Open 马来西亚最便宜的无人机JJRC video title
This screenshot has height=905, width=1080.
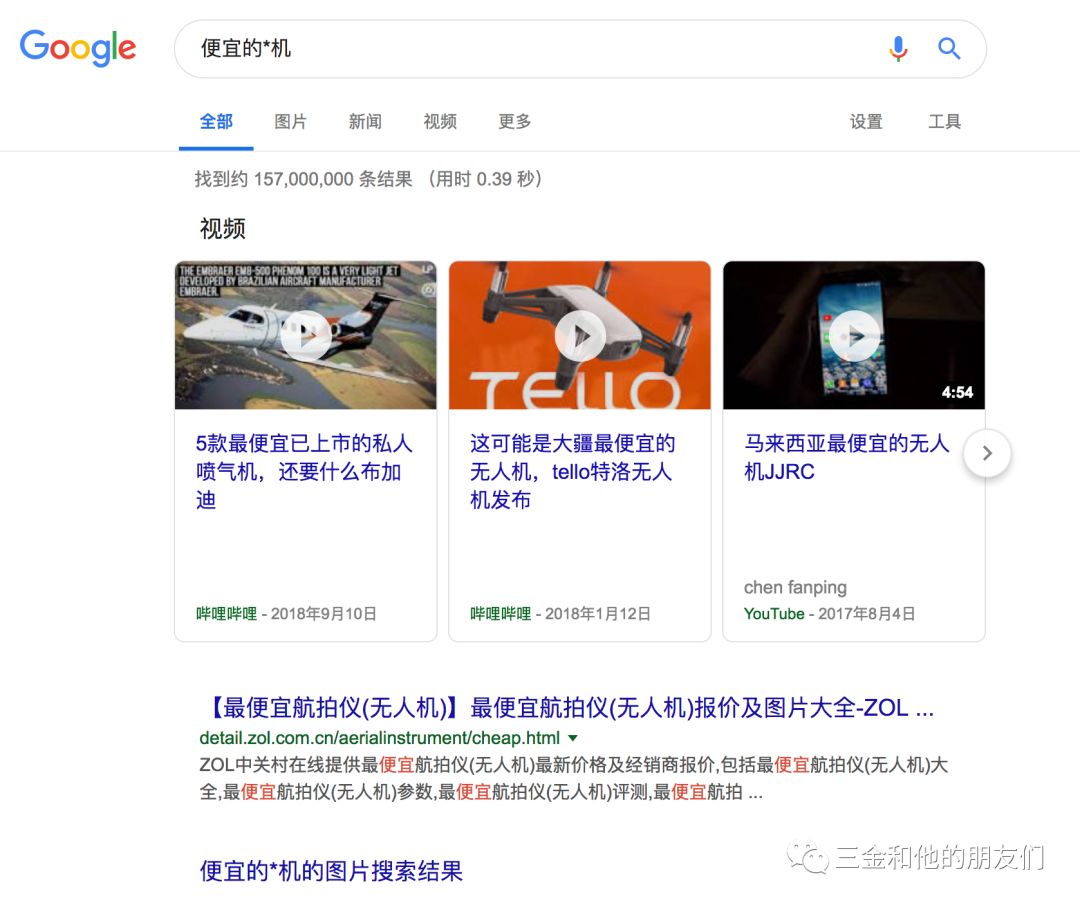(847, 457)
